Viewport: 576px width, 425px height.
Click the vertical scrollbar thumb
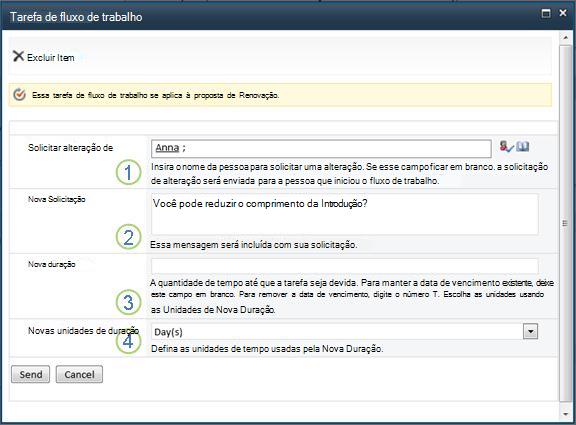click(565, 223)
